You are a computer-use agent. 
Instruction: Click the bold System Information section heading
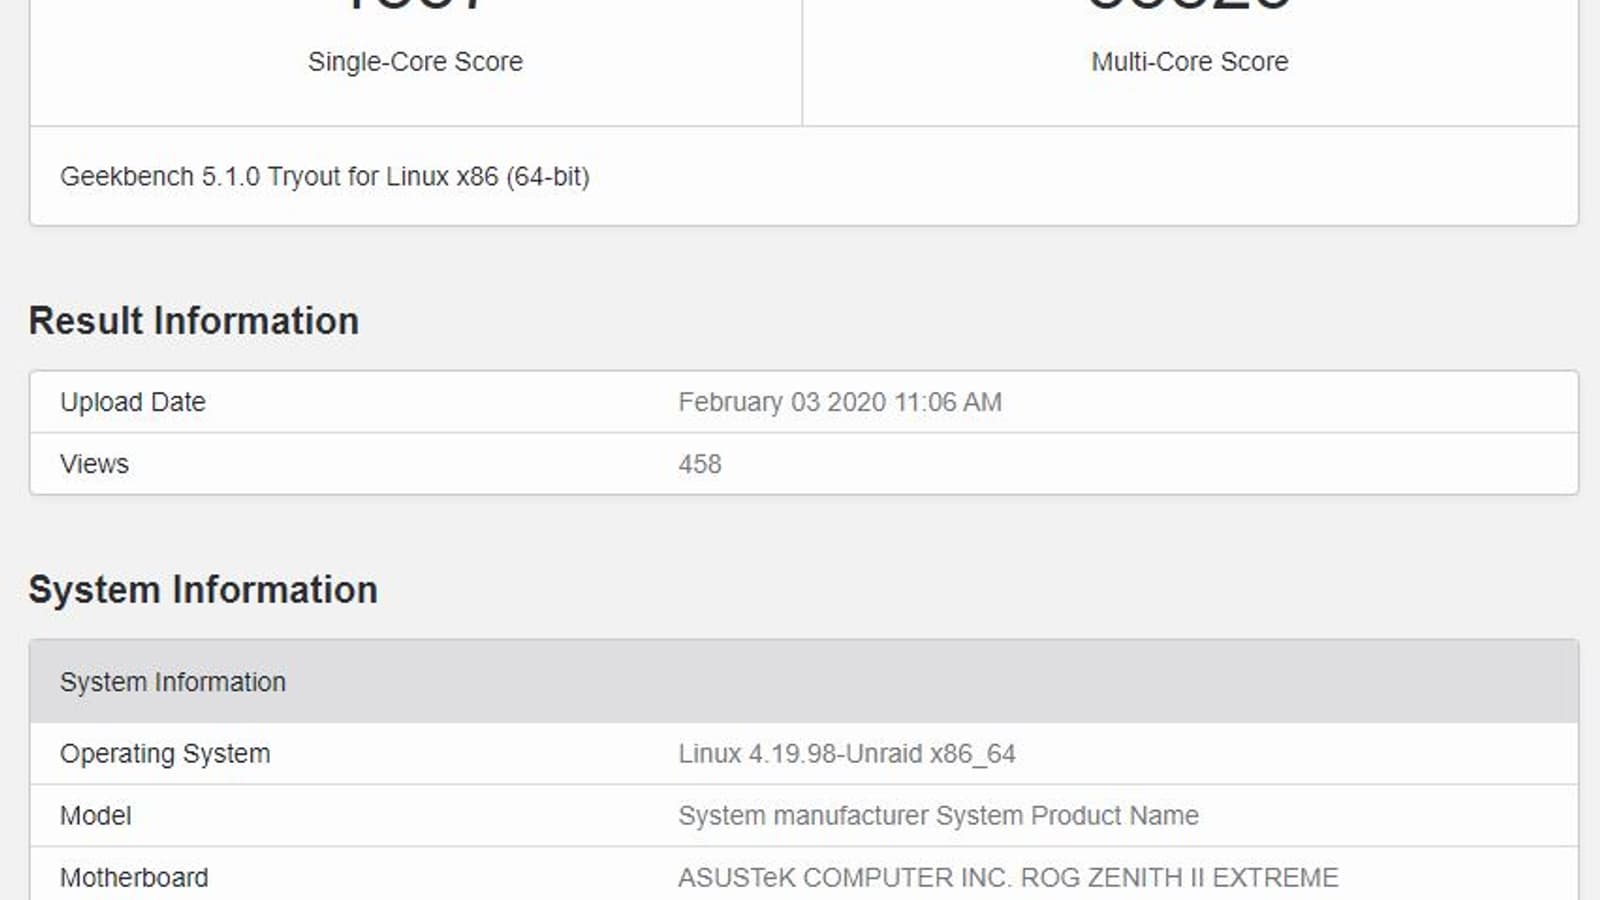click(x=202, y=590)
